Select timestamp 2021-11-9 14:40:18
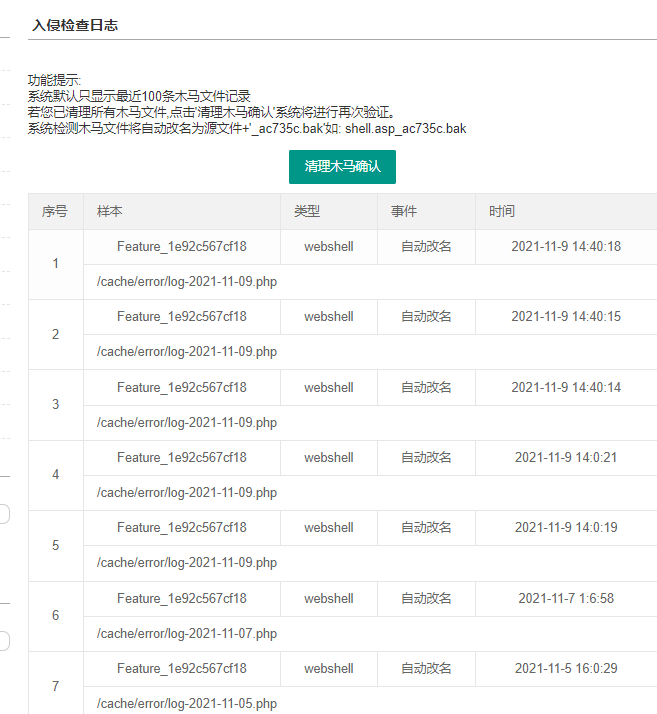The image size is (657, 714). coord(566,247)
